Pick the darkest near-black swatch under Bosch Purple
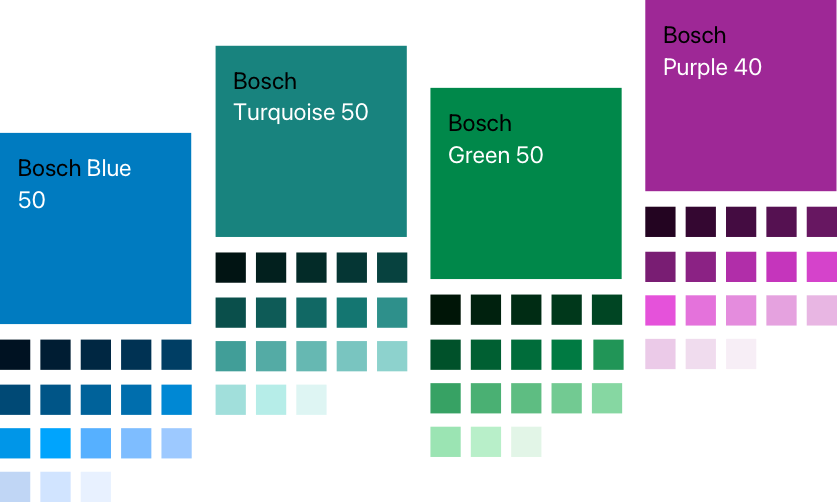Image resolution: width=837 pixels, height=502 pixels. point(660,222)
